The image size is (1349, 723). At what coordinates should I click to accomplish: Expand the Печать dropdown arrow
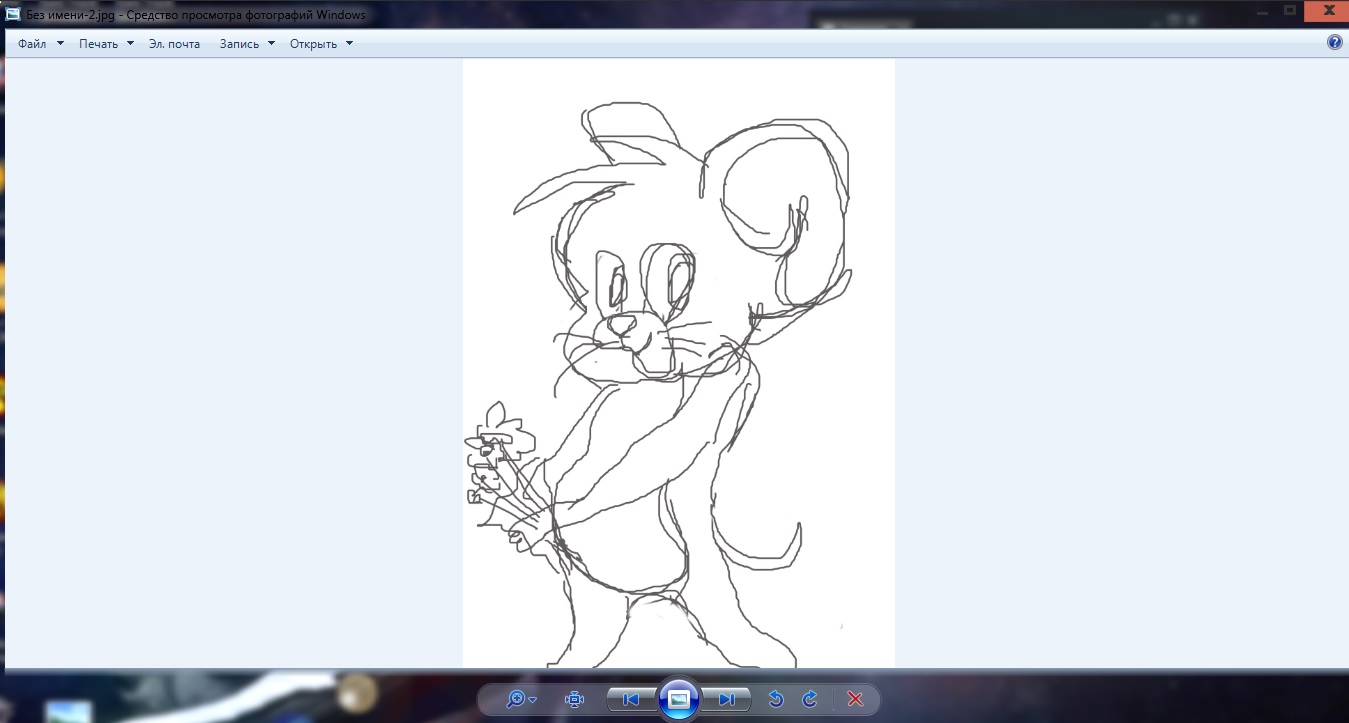coord(130,44)
